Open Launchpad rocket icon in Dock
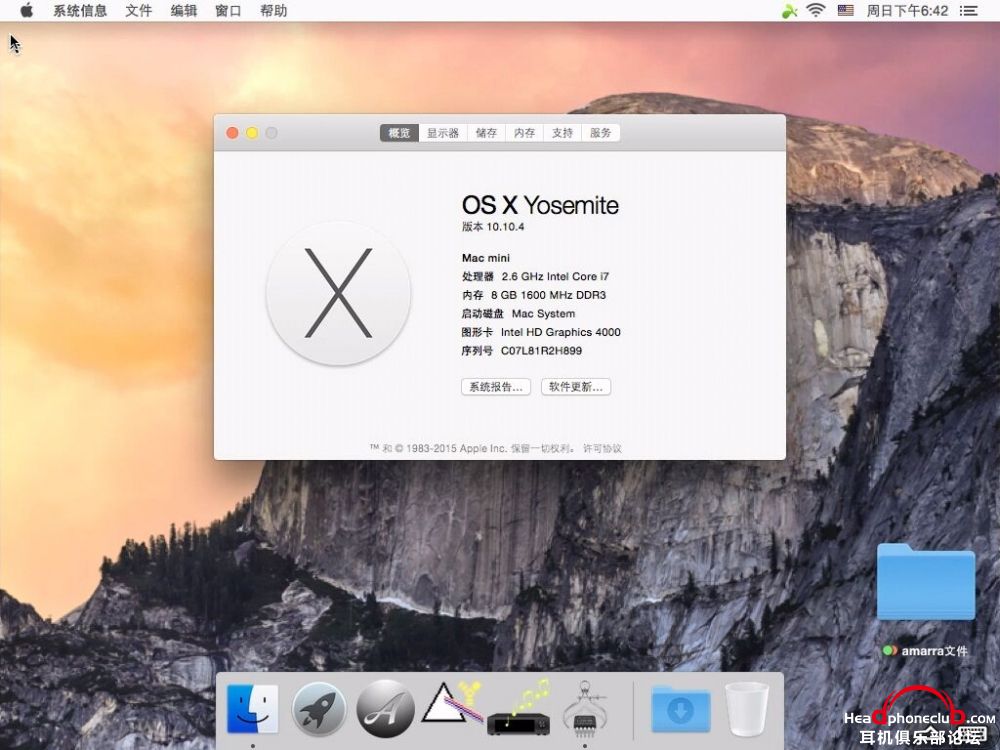This screenshot has height=750, width=1000. 319,709
